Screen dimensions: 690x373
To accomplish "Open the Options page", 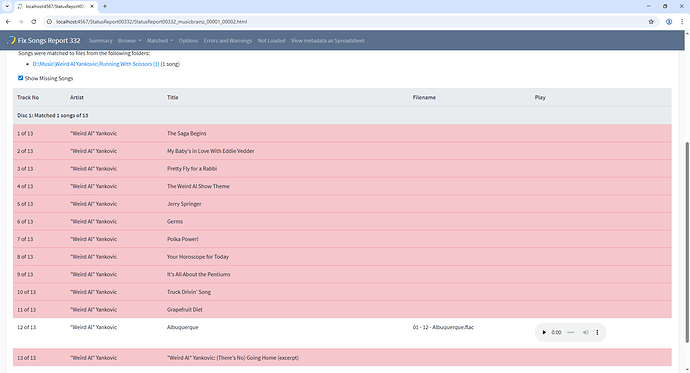I will point(188,40).
